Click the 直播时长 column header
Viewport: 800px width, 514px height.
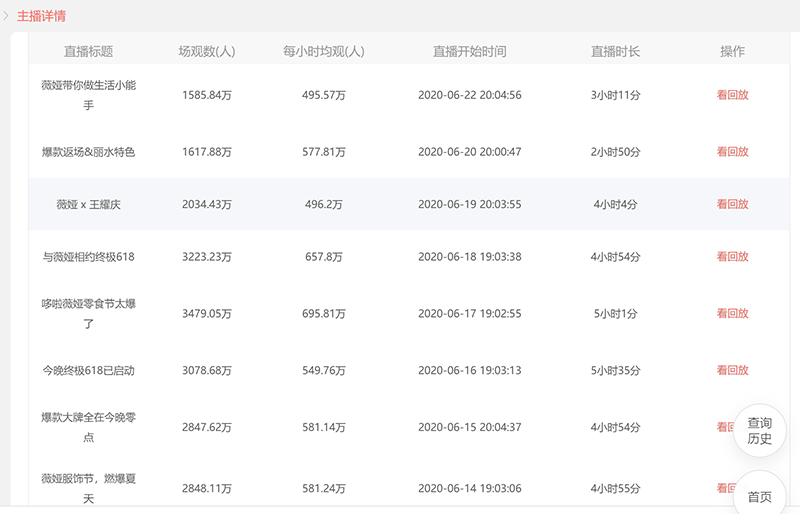tap(615, 52)
